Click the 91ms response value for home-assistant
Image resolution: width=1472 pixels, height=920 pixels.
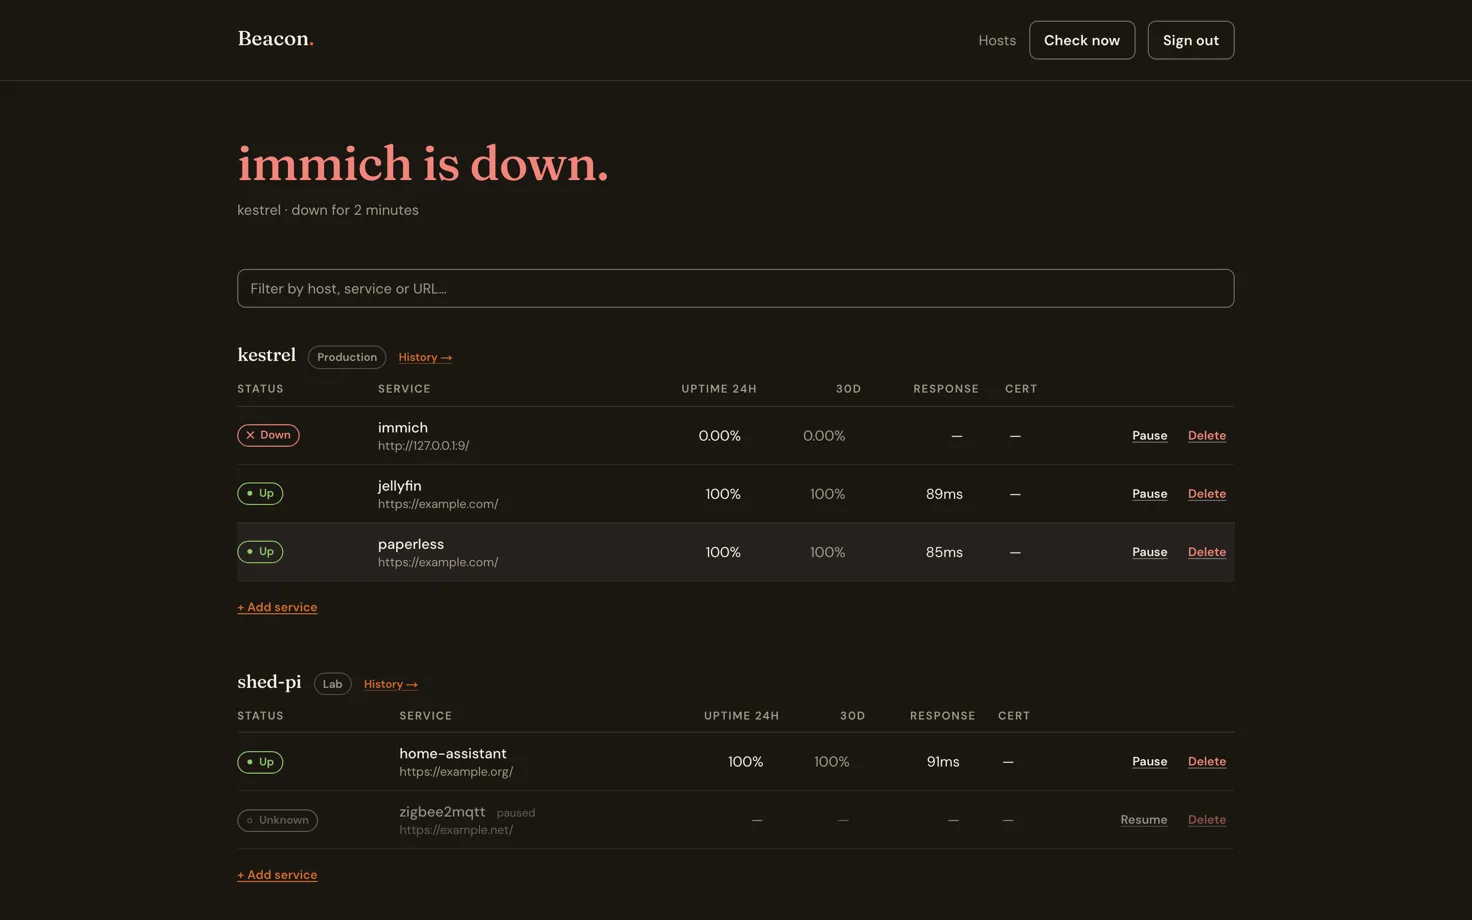[x=943, y=762]
